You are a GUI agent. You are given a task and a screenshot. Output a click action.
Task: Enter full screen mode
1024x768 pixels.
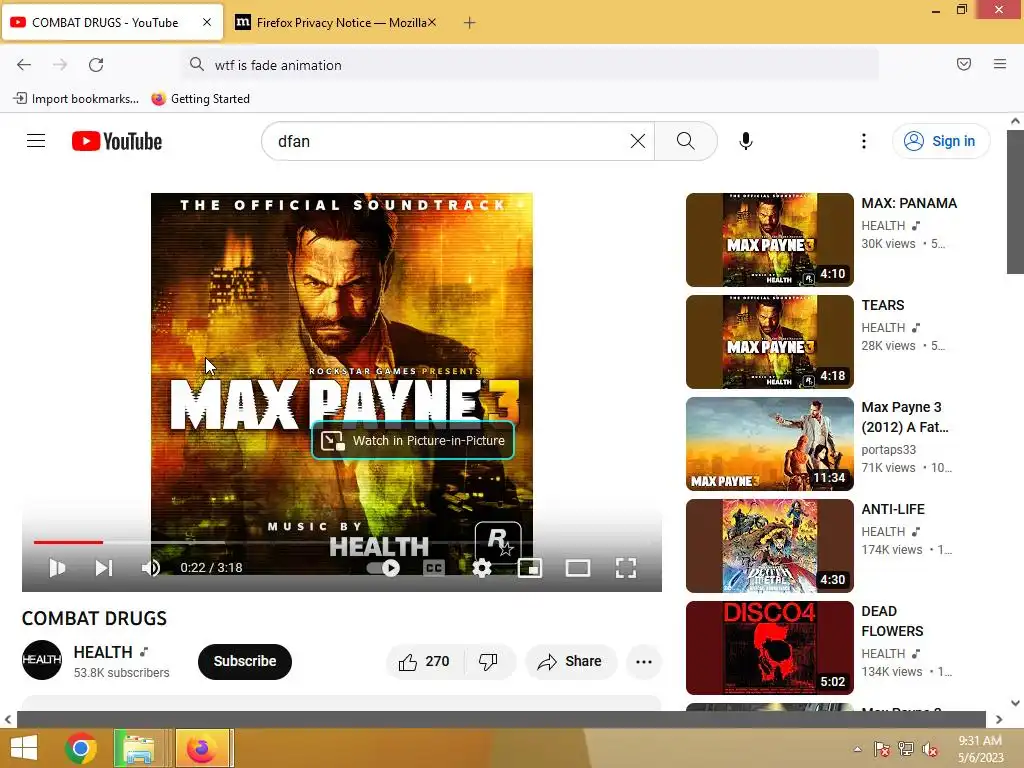(626, 568)
